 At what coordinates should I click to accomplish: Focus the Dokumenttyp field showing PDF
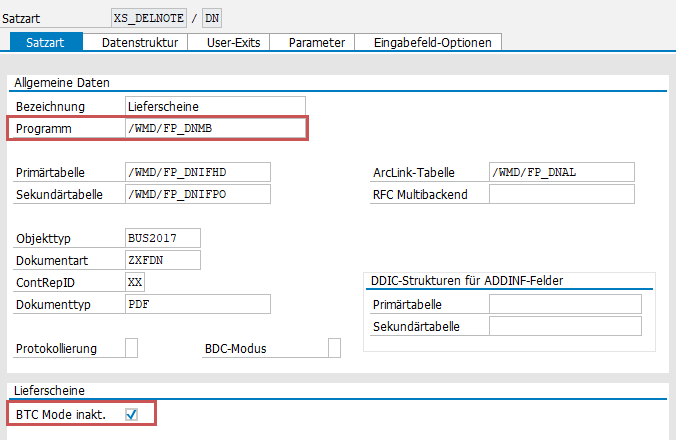click(197, 304)
